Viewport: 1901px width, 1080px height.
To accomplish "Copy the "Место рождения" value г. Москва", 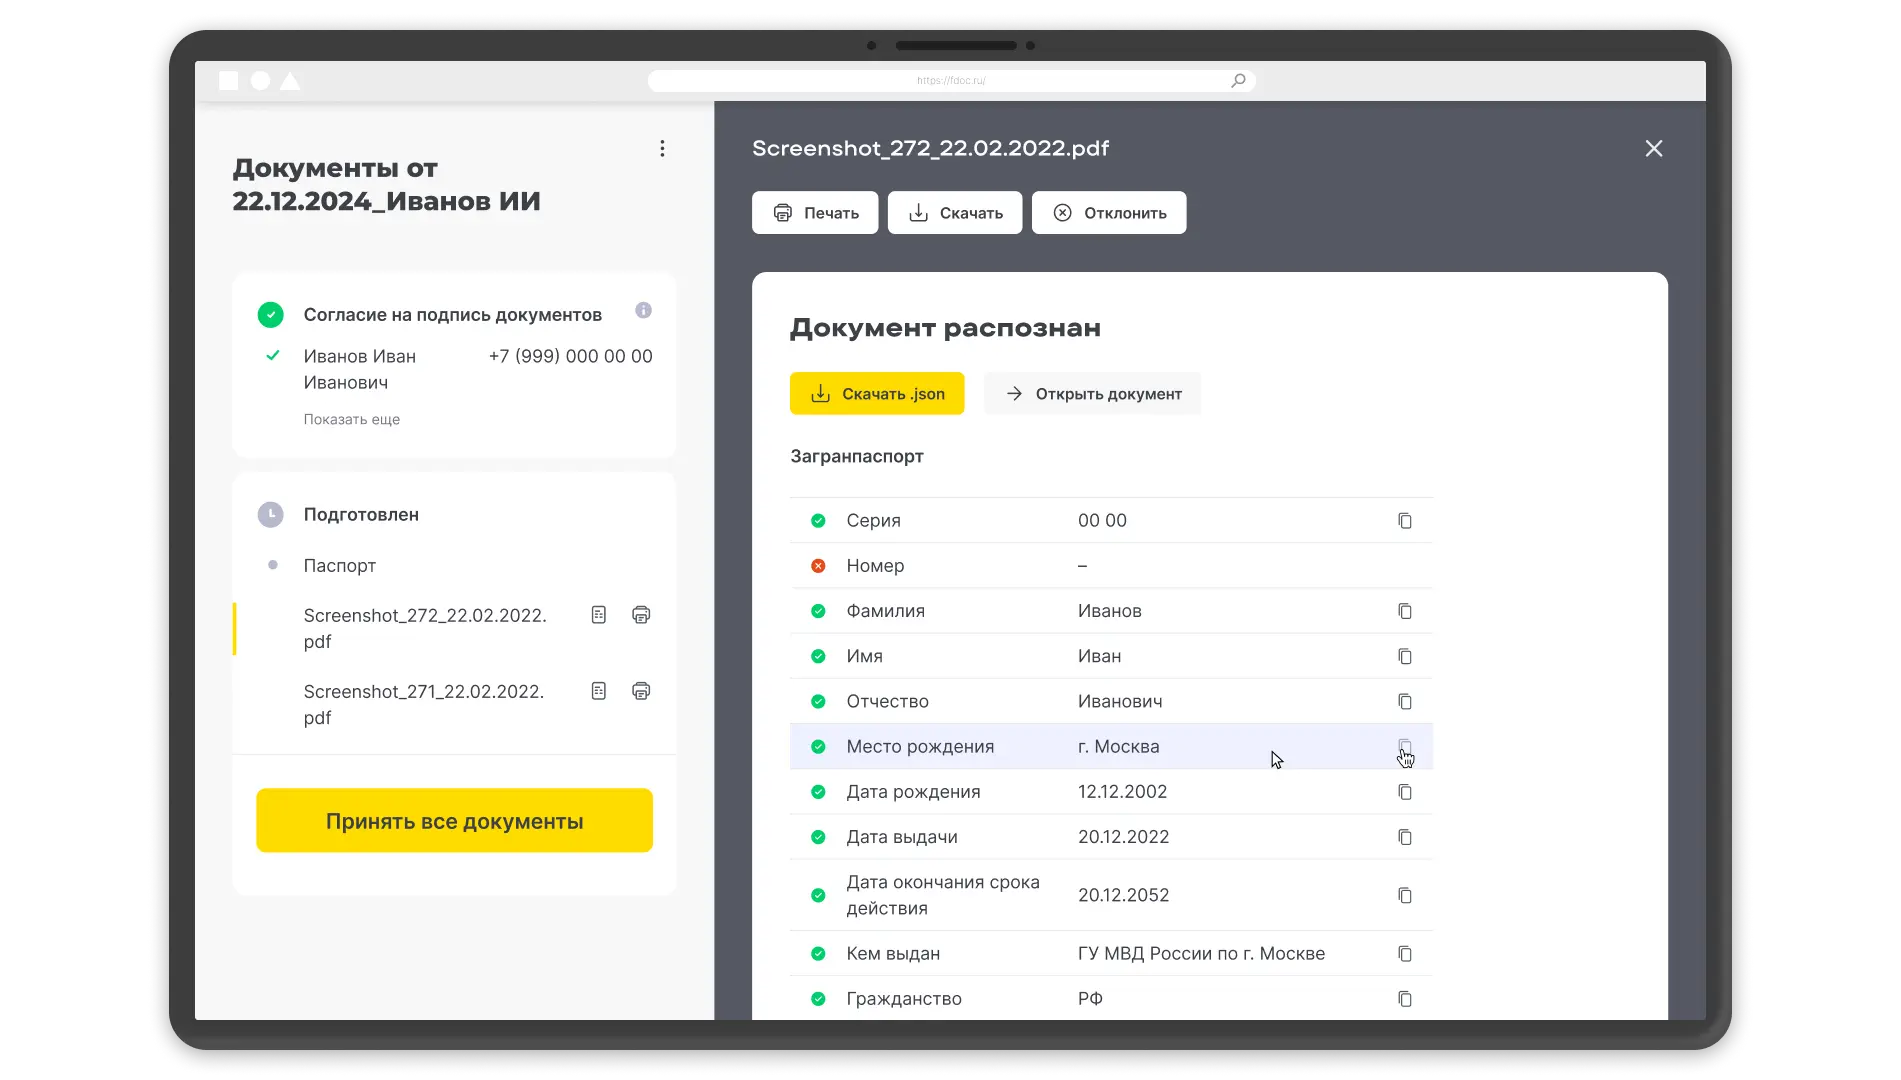I will 1405,747.
